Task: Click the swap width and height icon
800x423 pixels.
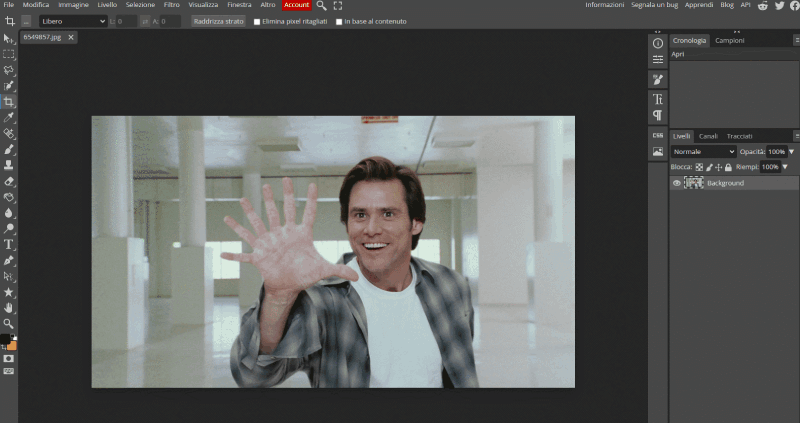Action: pyautogui.click(x=145, y=21)
